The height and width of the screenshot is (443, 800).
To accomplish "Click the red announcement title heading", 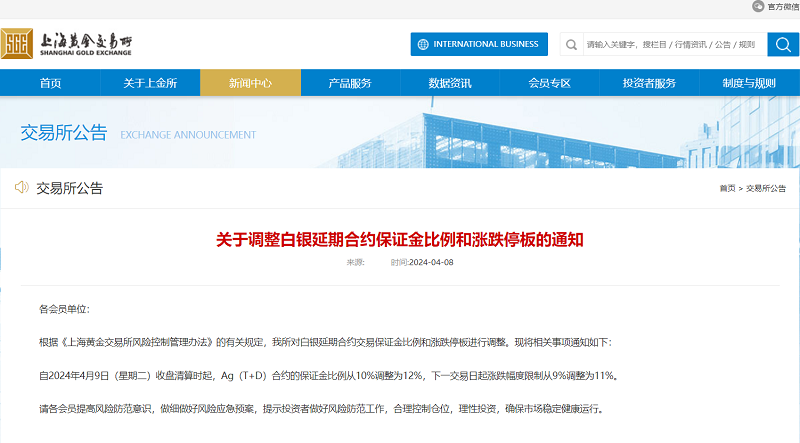I will pyautogui.click(x=399, y=239).
